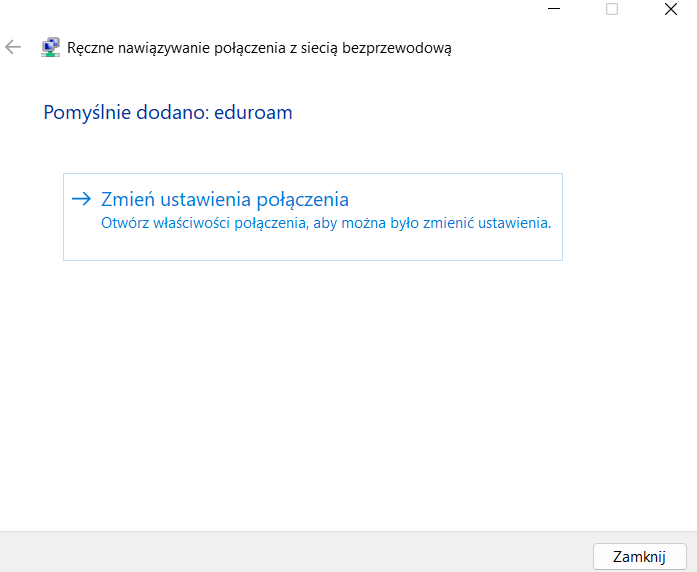
Task: Click the wireless network wizard icon
Action: pos(50,47)
